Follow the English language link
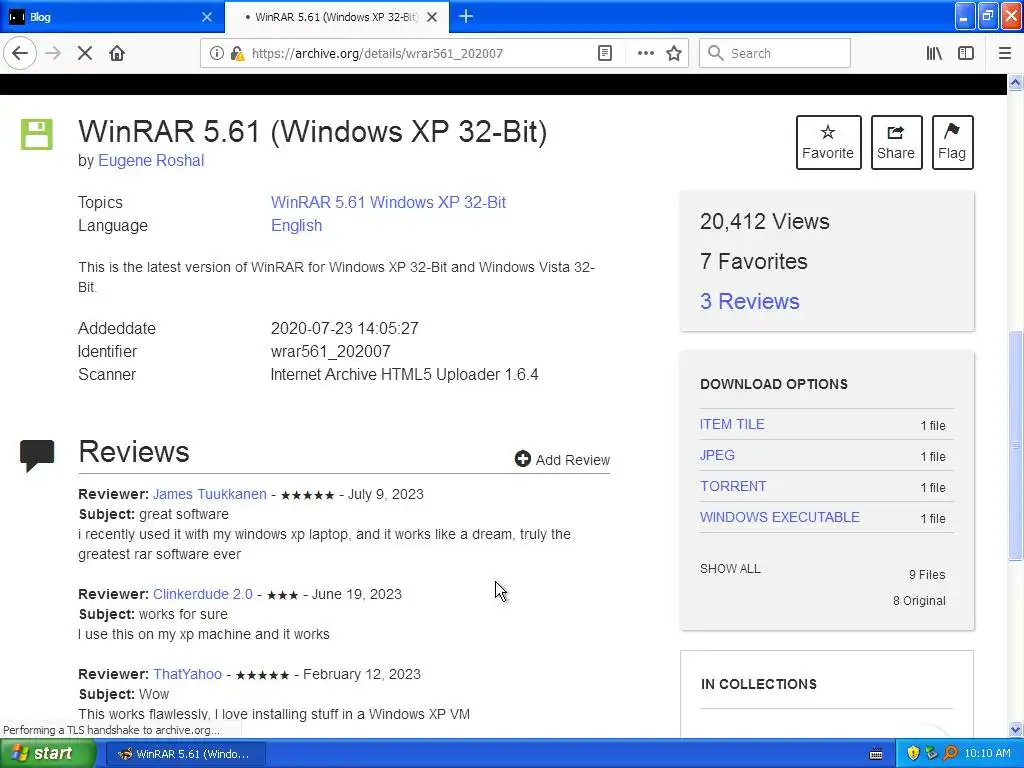 coord(296,225)
